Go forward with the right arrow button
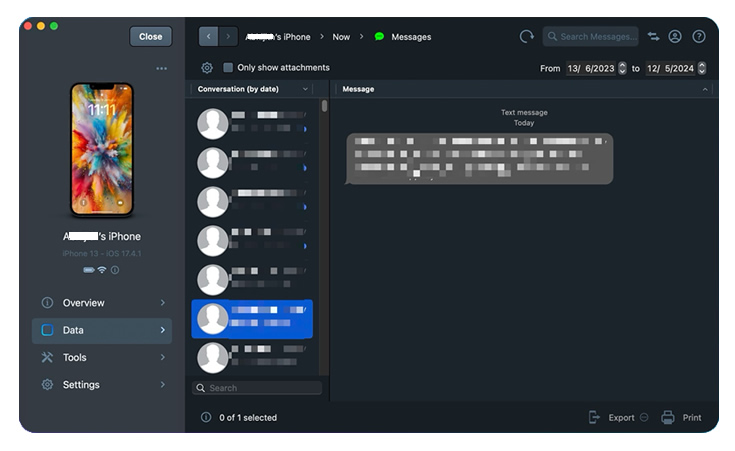 [x=228, y=37]
